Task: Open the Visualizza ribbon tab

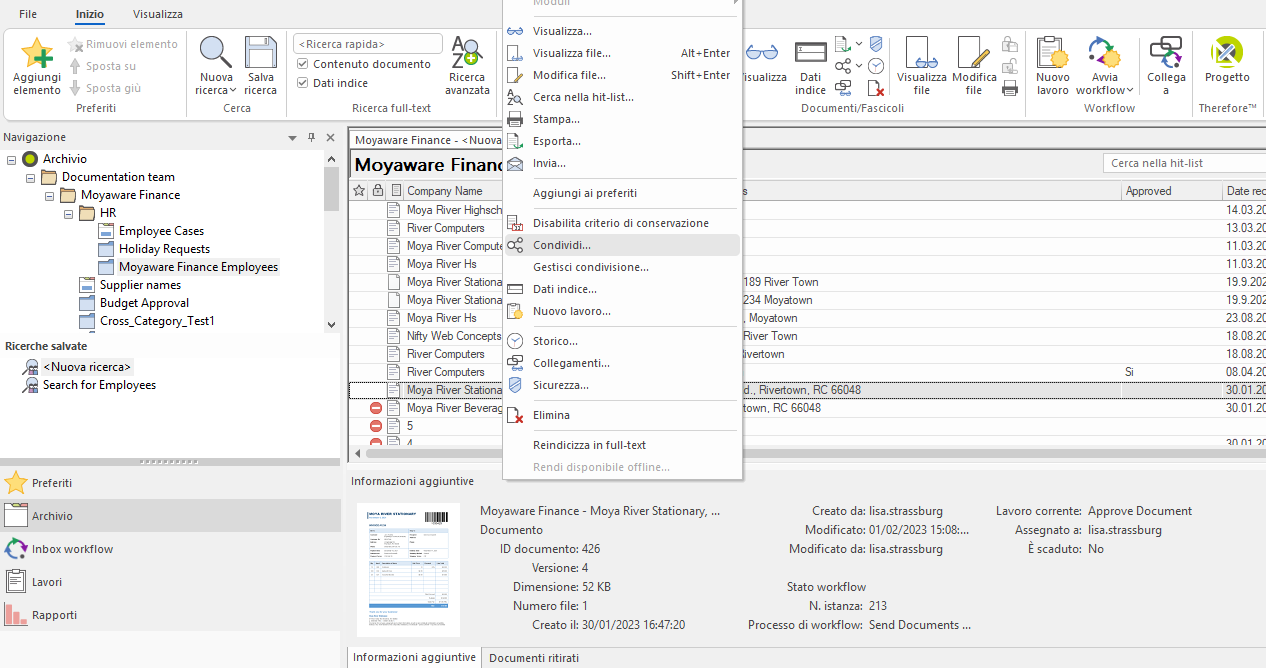Action: 158,14
